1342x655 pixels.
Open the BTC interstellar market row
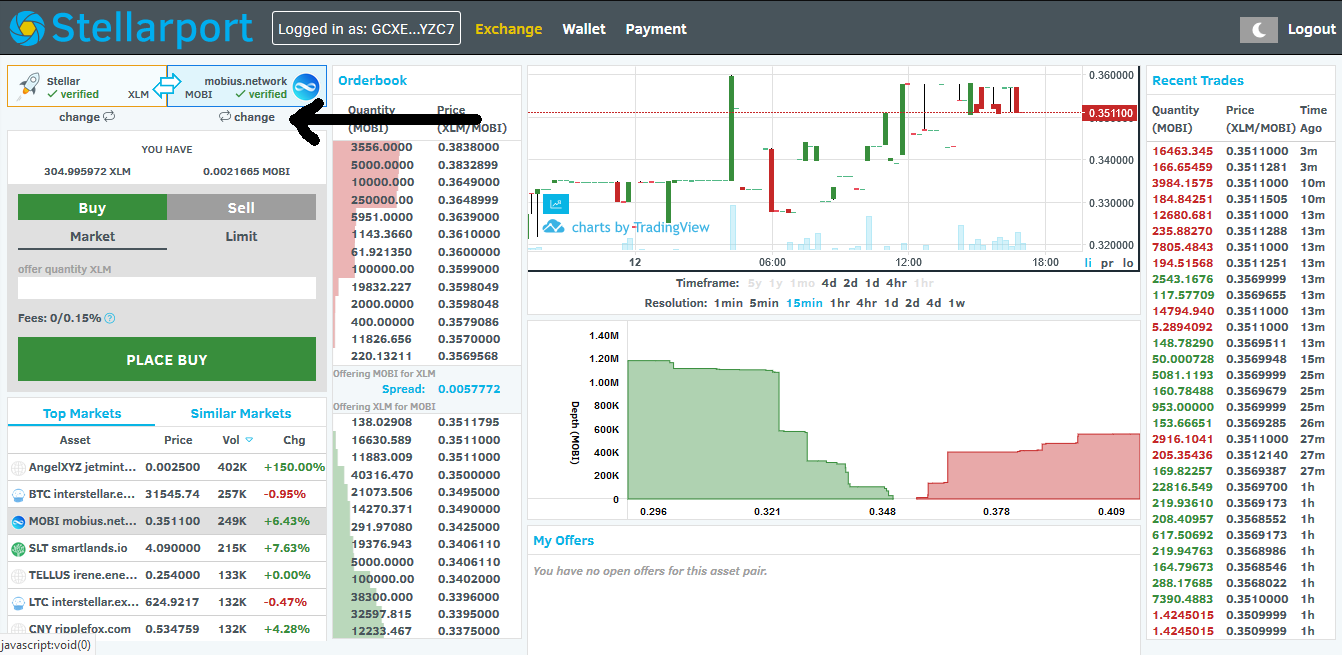(x=167, y=494)
